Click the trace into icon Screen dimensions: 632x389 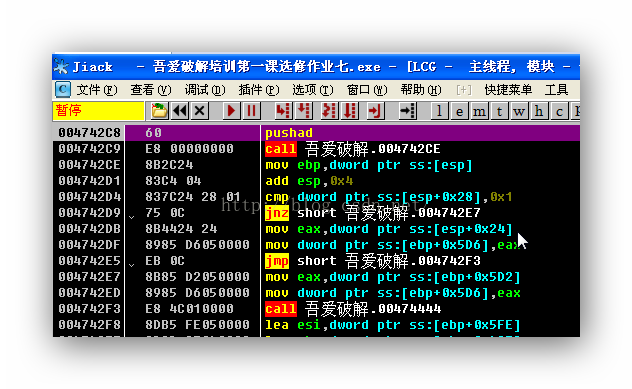tap(329, 111)
